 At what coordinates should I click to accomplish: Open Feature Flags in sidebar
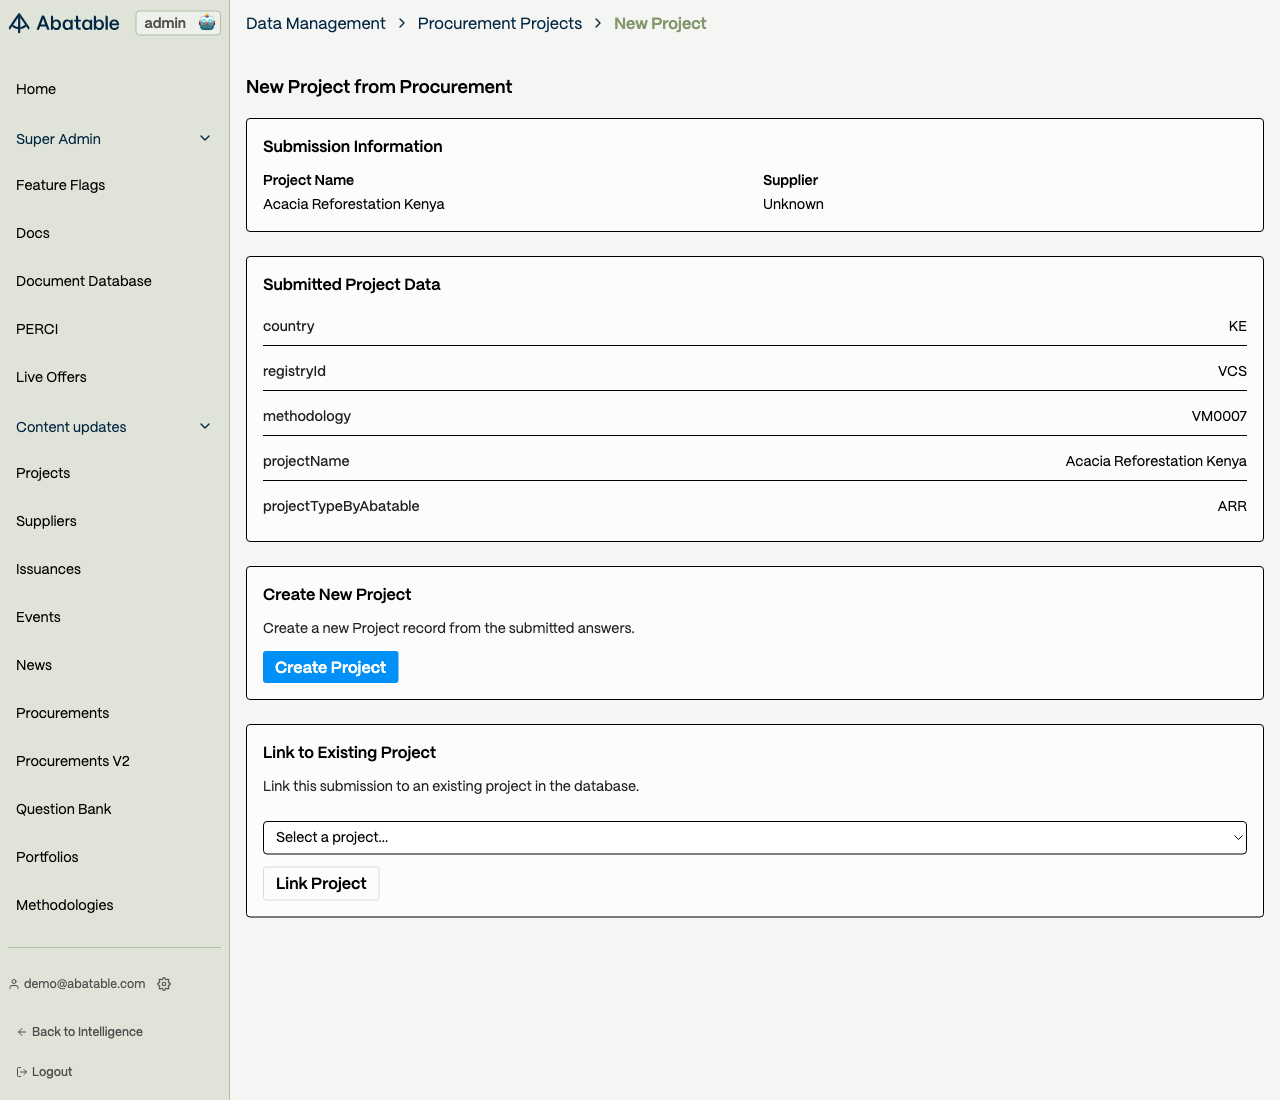(x=60, y=185)
